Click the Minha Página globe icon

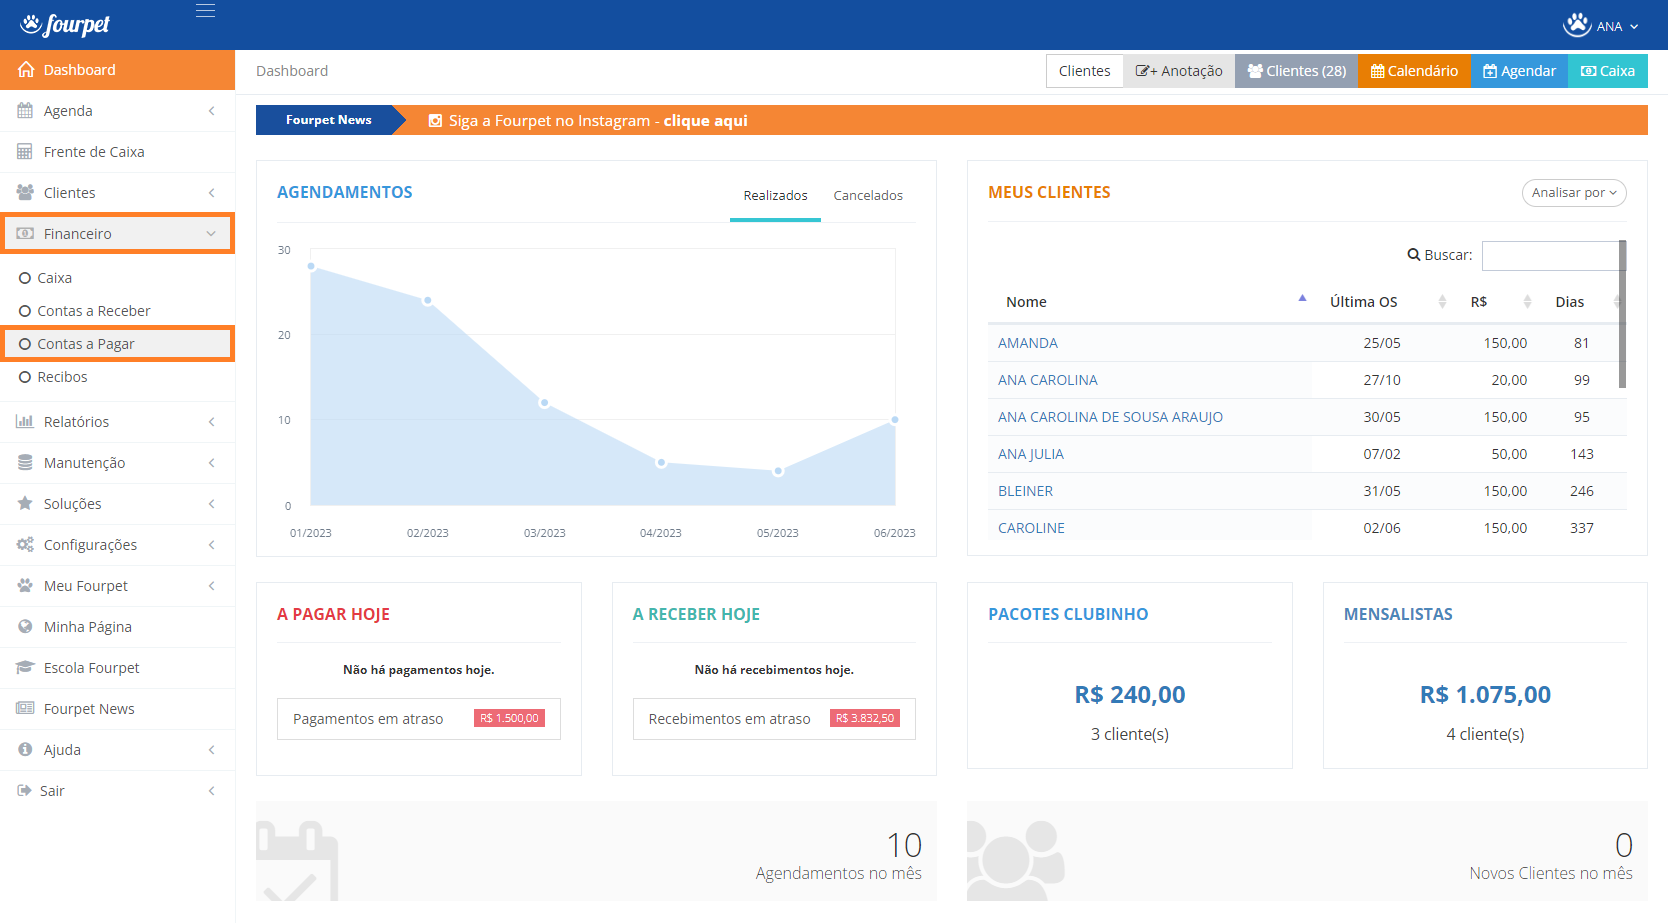pos(25,627)
